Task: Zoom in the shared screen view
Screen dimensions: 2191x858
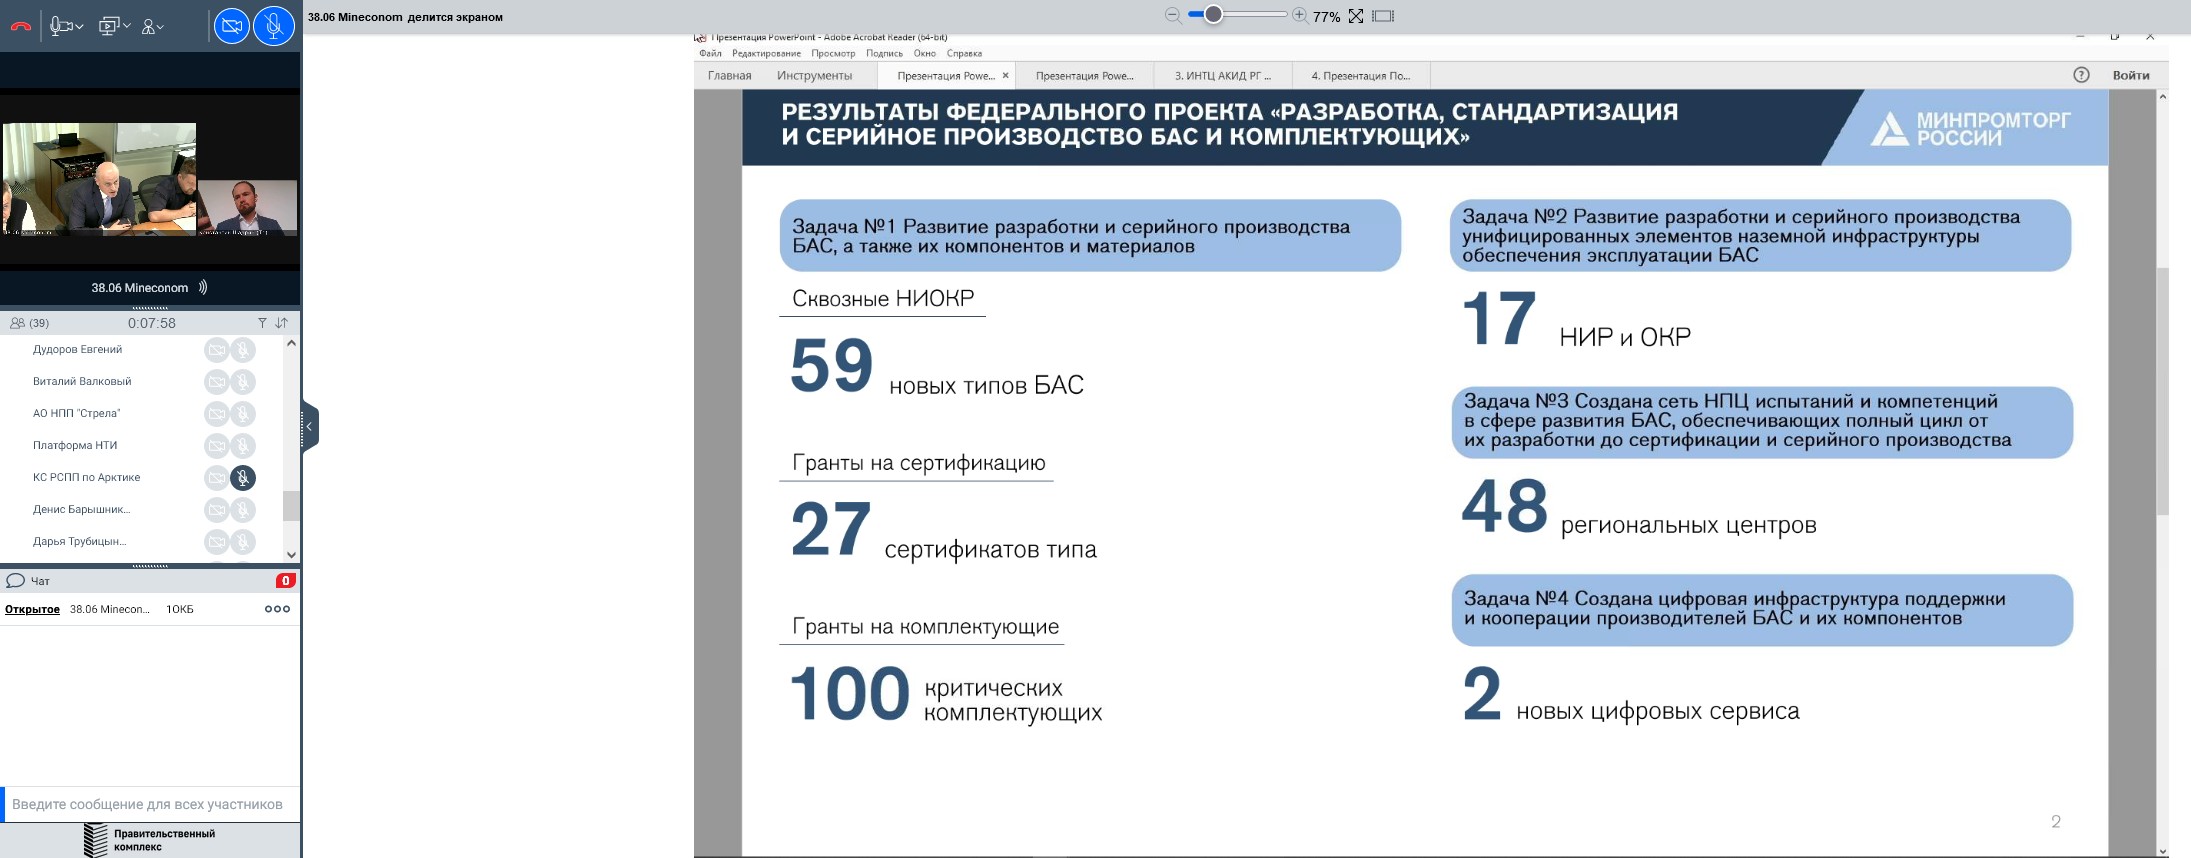Action: (x=1299, y=15)
